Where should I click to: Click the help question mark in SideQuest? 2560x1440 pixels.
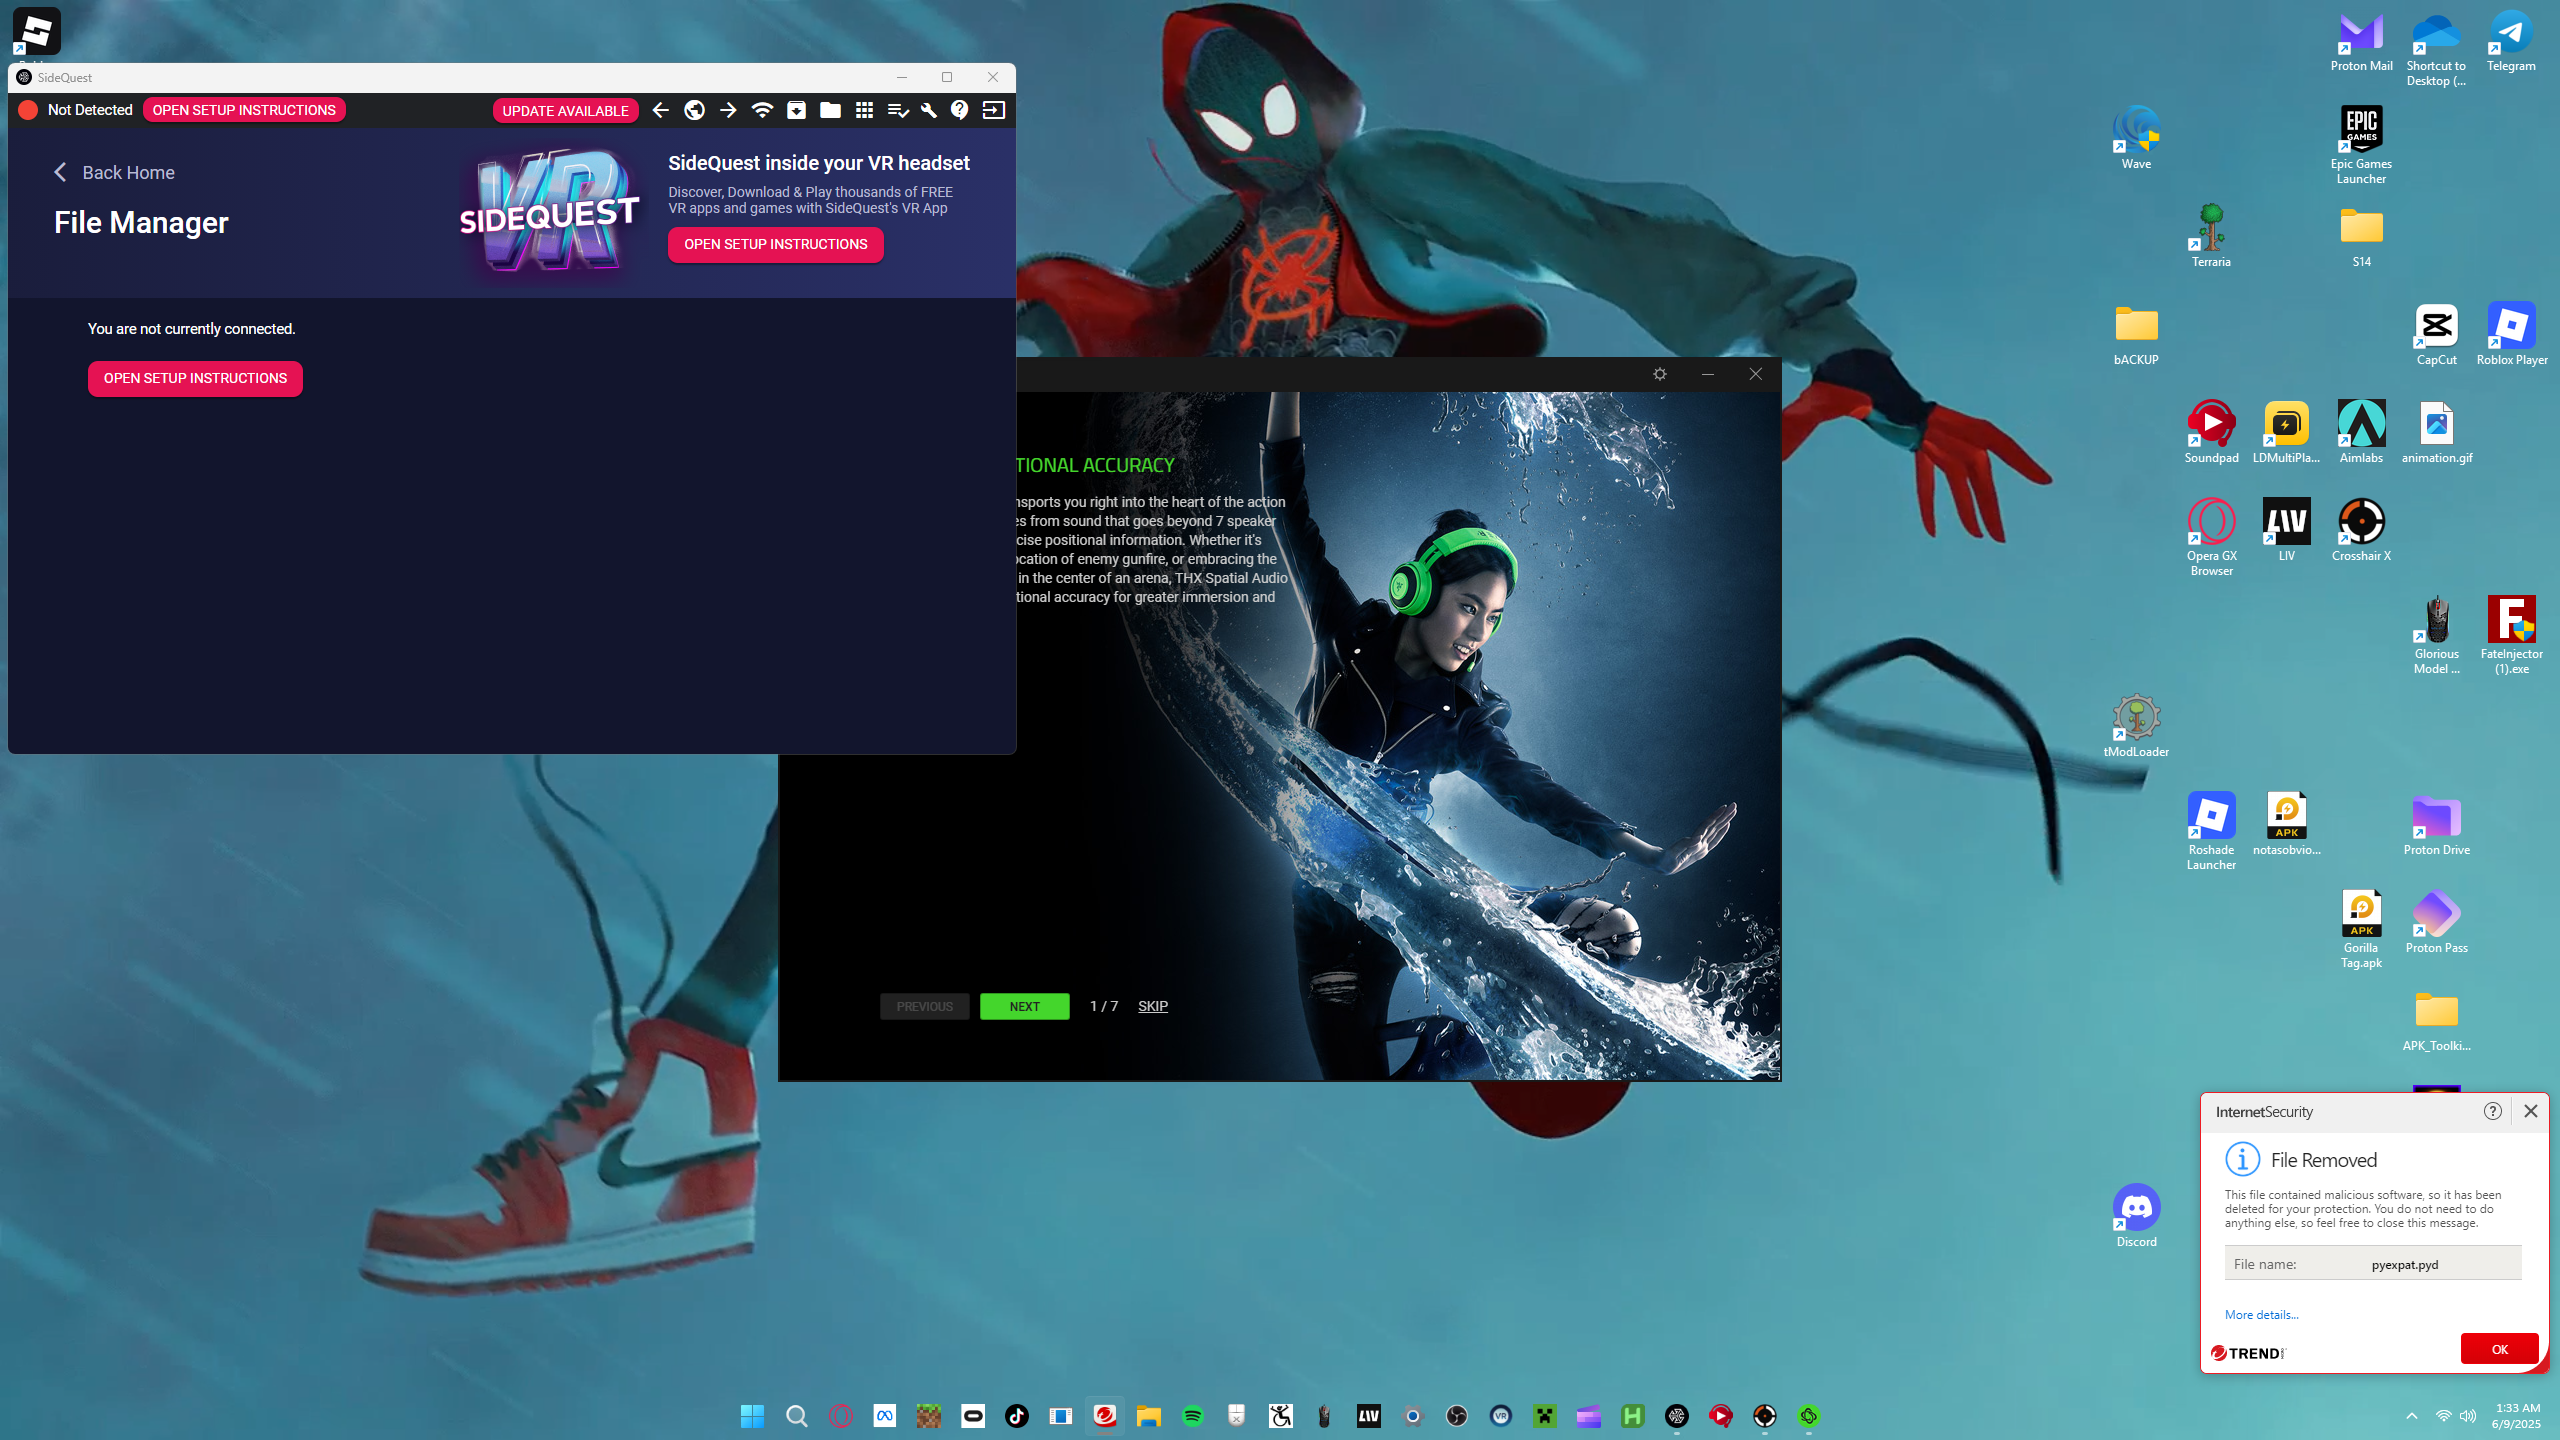coord(960,110)
